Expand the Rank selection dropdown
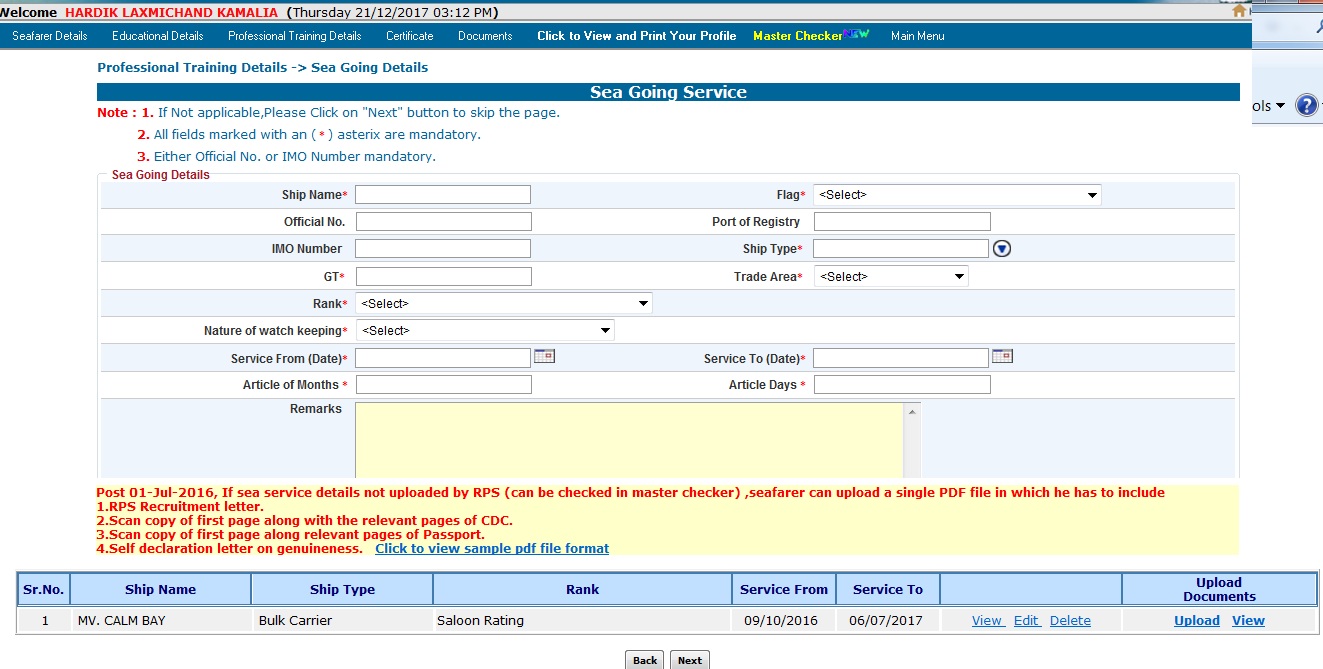Image resolution: width=1323 pixels, height=669 pixels. 504,303
